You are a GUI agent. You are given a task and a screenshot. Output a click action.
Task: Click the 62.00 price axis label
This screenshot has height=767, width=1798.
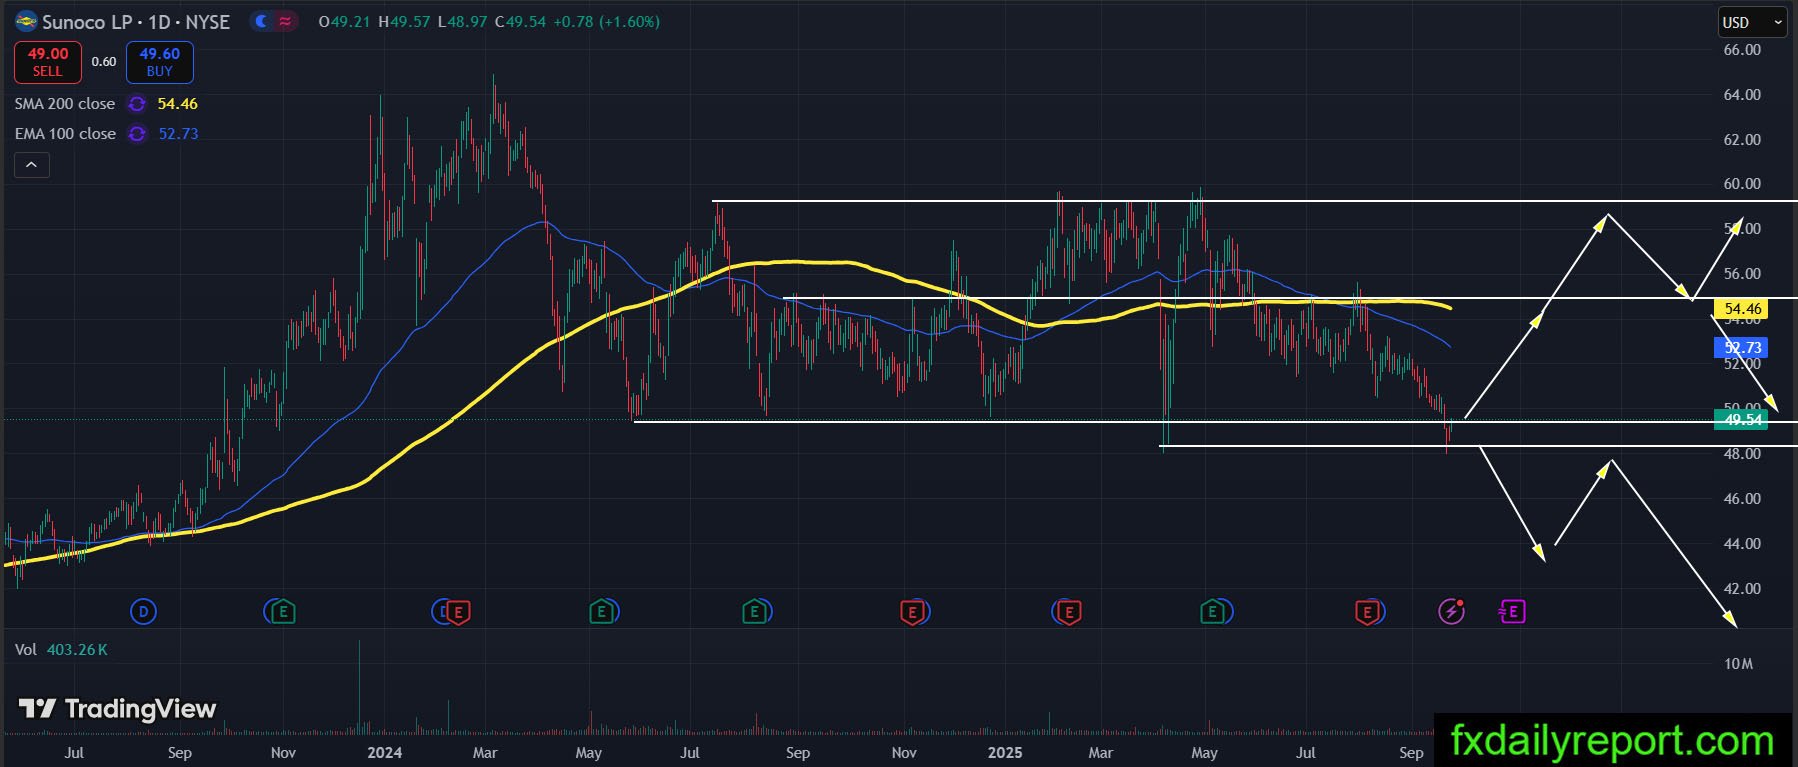tap(1742, 140)
